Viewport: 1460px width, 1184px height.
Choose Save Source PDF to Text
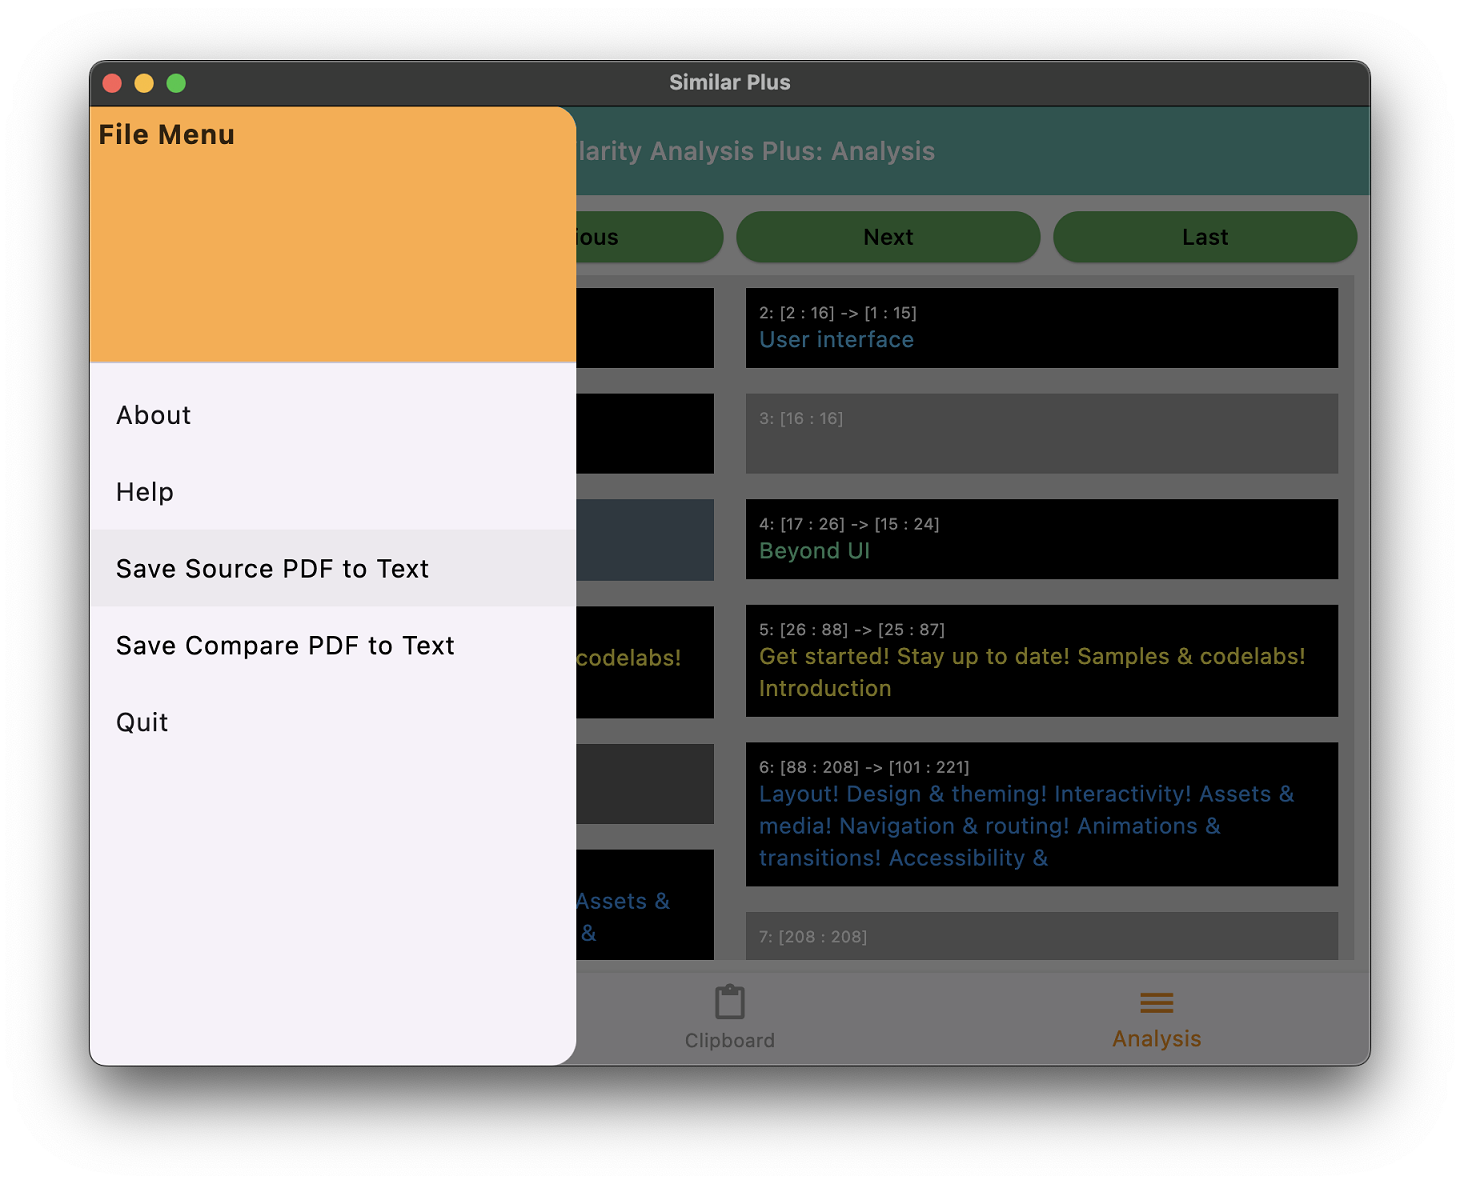333,569
